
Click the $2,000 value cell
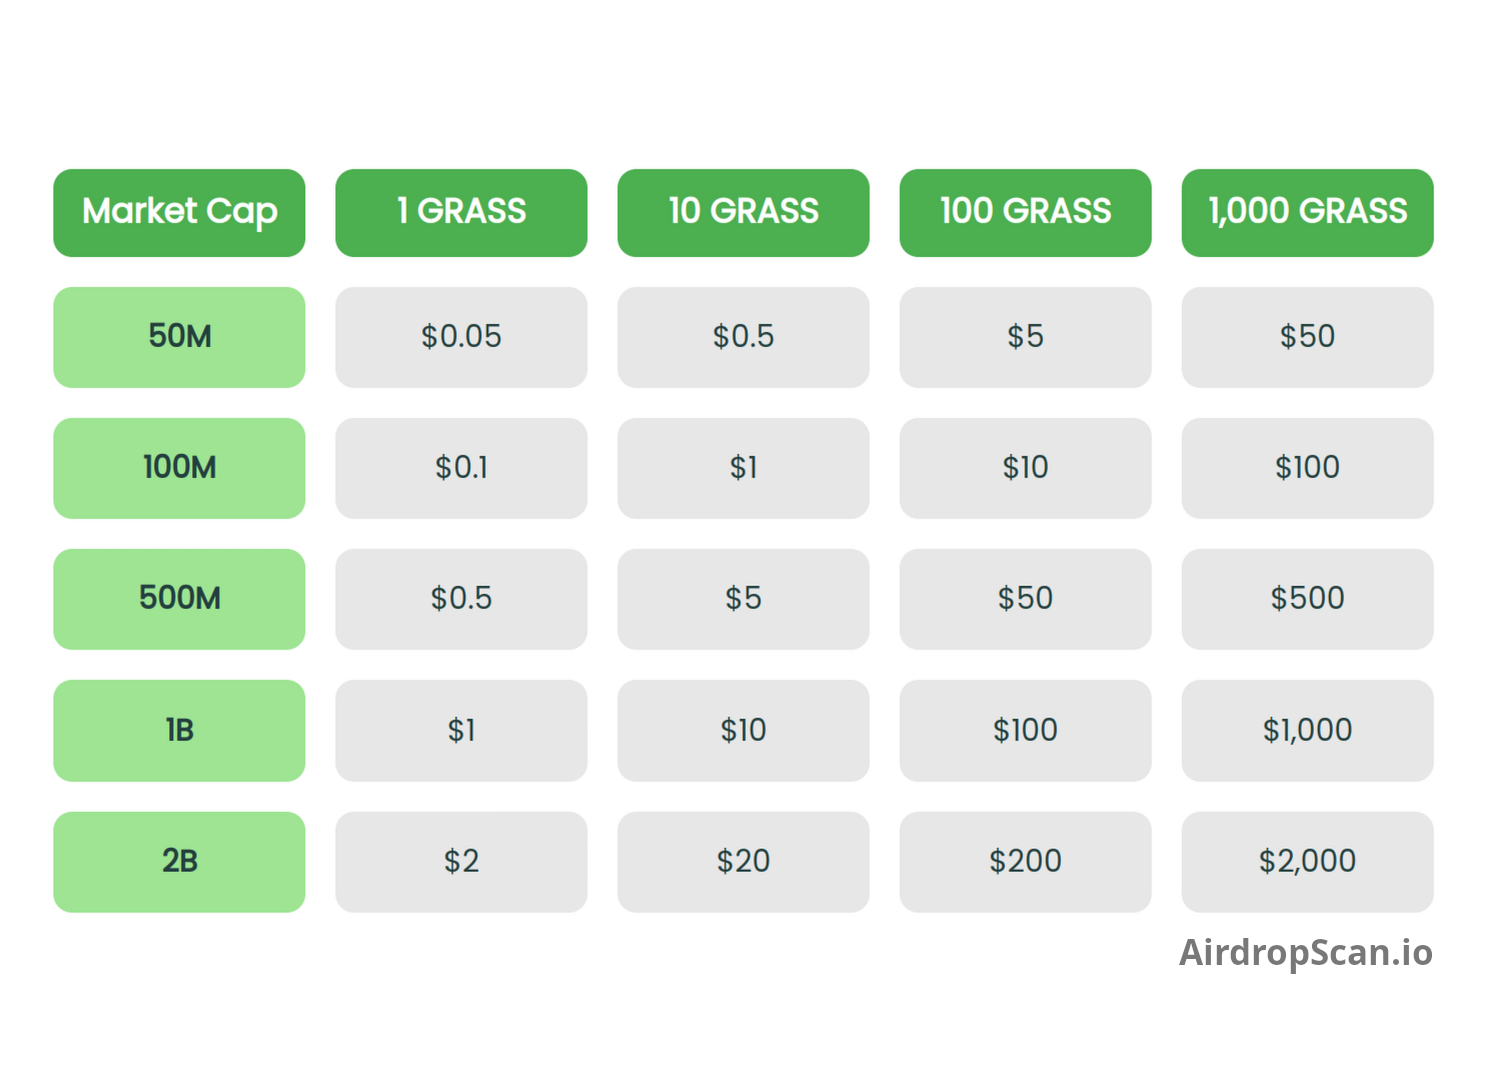pyautogui.click(x=1307, y=862)
